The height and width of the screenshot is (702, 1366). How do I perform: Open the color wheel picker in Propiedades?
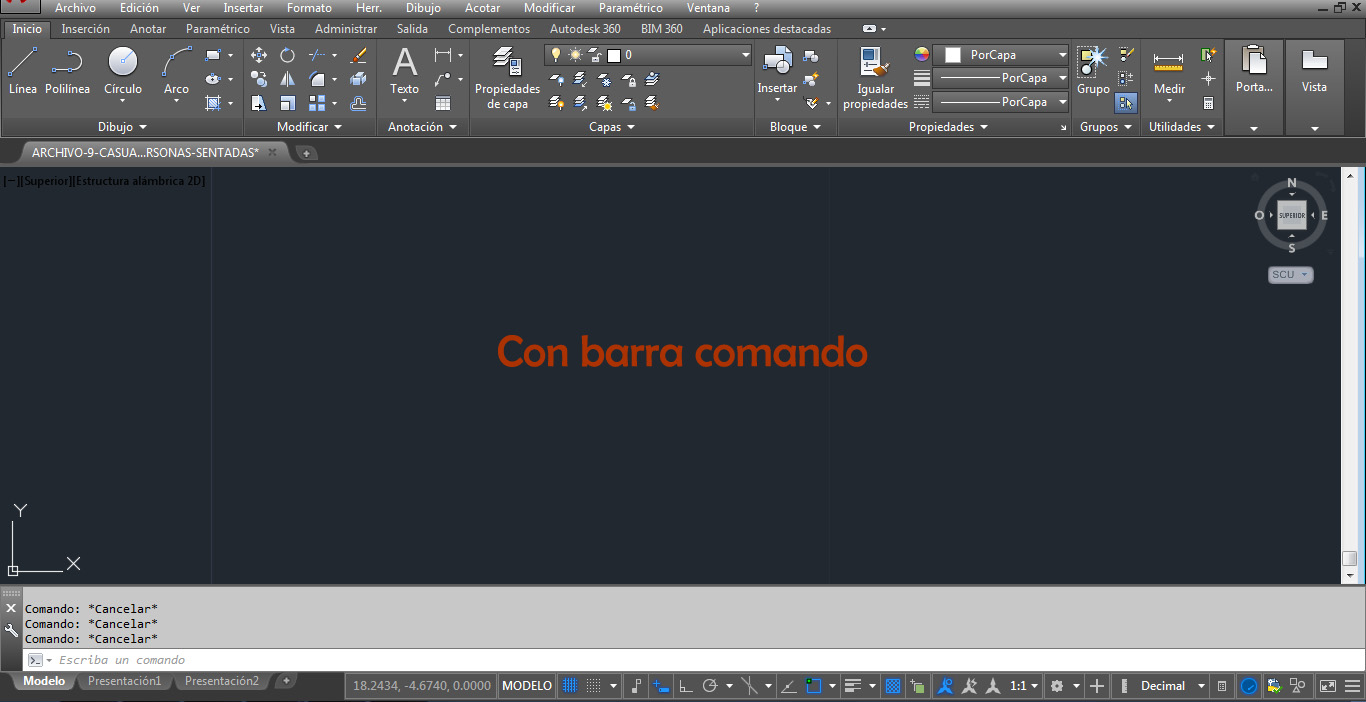[x=921, y=52]
